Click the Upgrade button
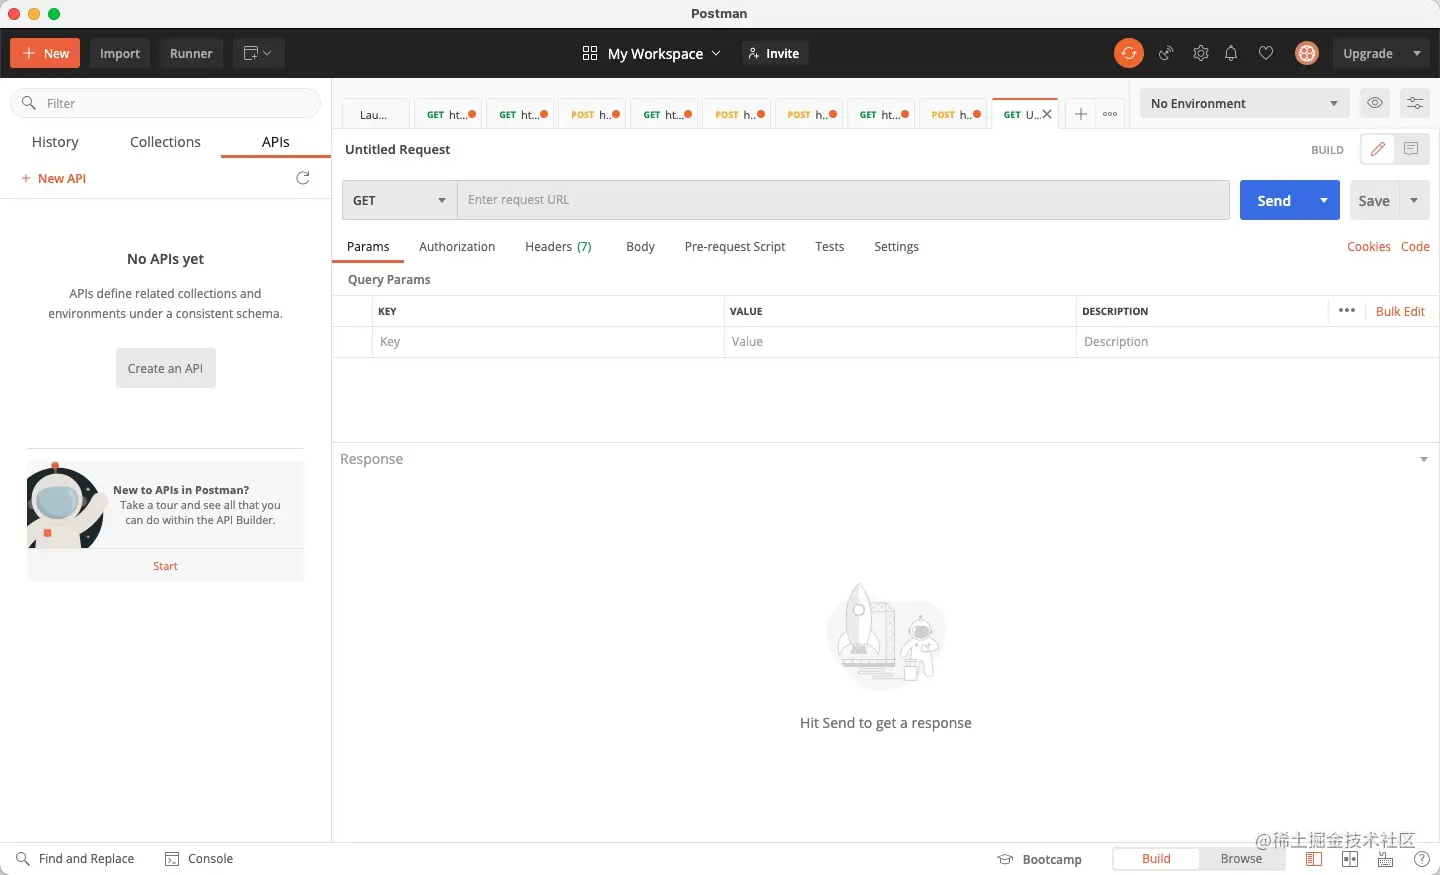 click(x=1368, y=53)
